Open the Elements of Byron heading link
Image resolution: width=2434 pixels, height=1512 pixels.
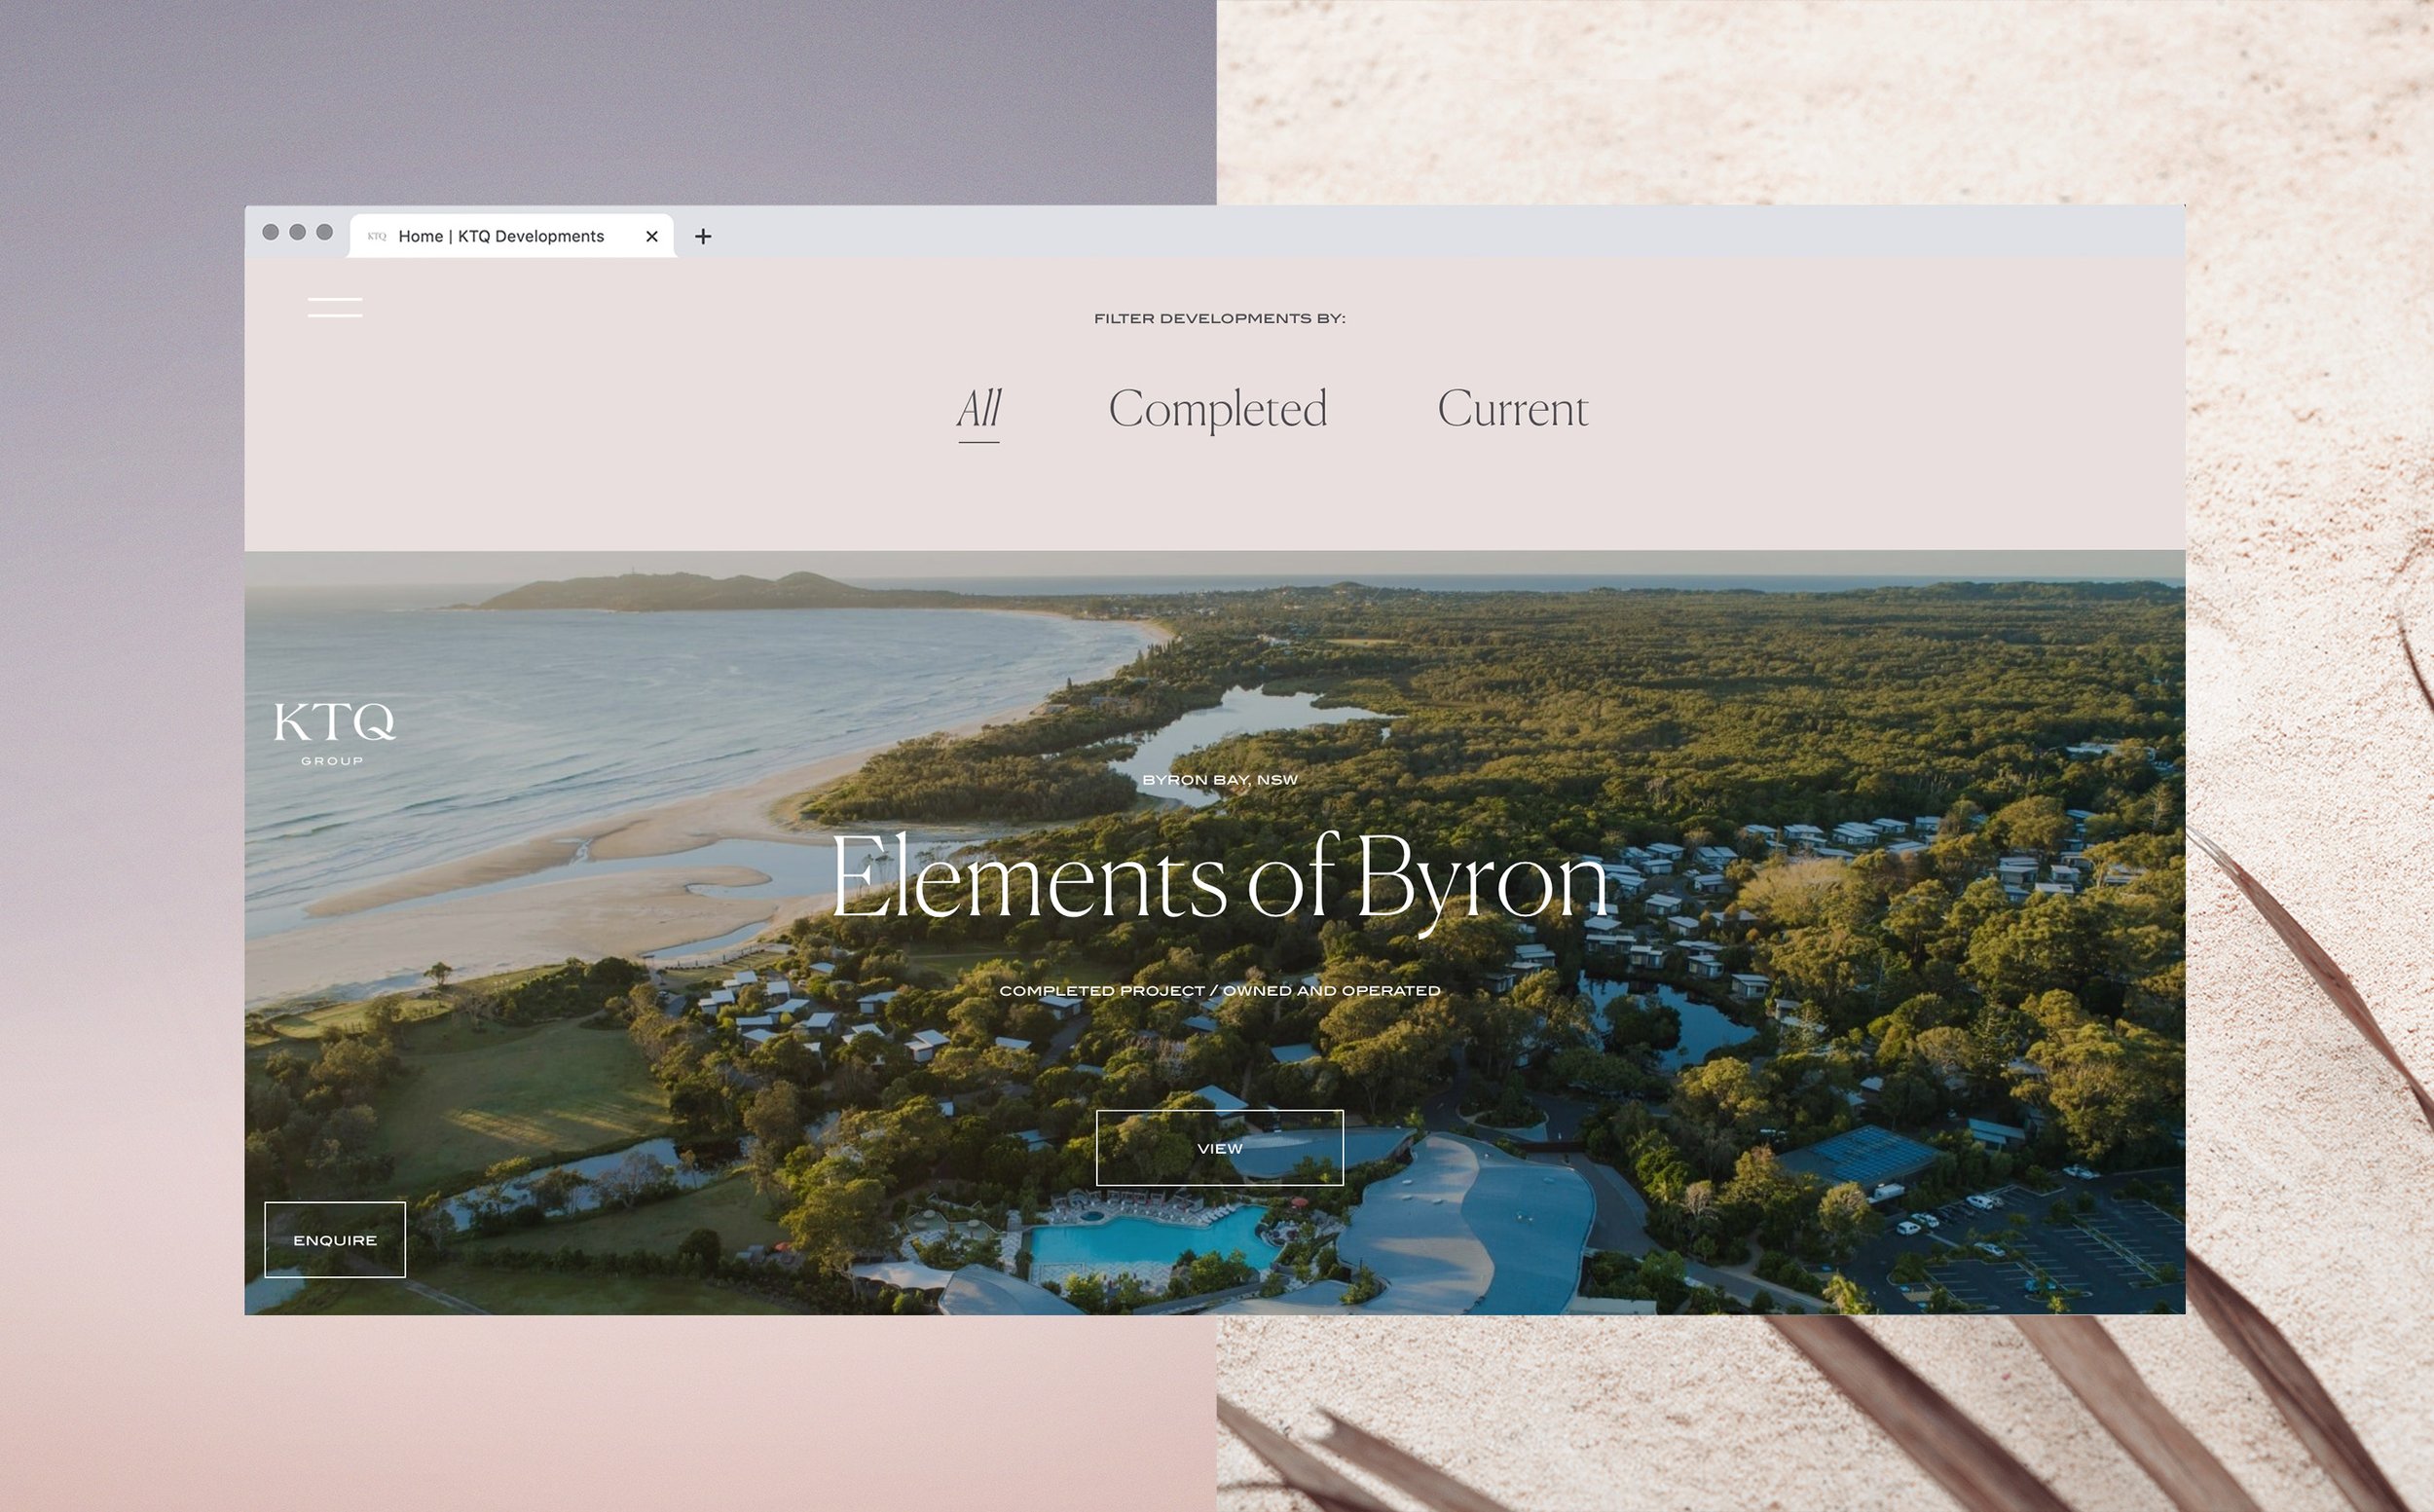click(1219, 878)
